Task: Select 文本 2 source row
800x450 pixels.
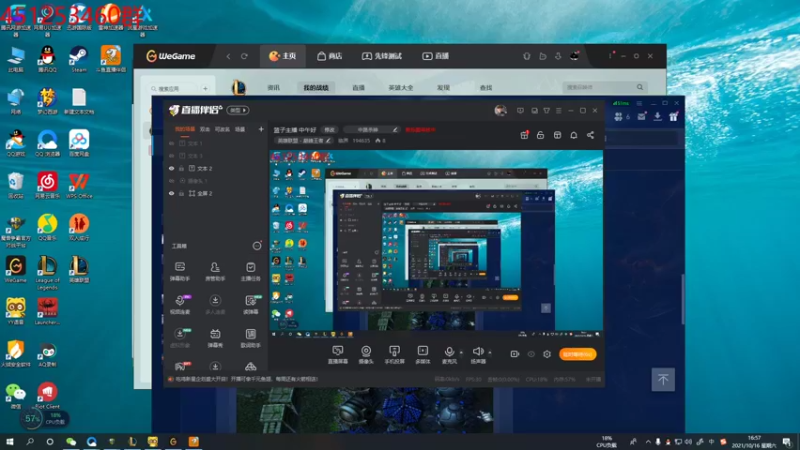Action: click(216, 168)
